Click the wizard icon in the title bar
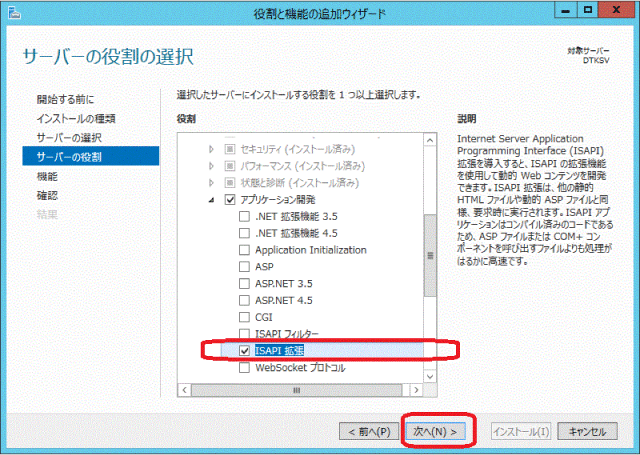The width and height of the screenshot is (640, 455). click(14, 13)
